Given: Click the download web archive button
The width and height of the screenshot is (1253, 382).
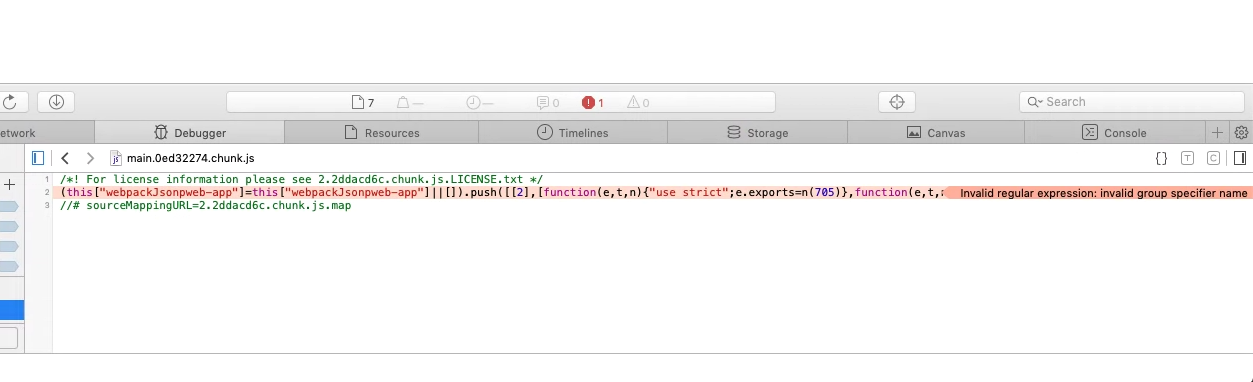Looking at the screenshot, I should pyautogui.click(x=56, y=102).
